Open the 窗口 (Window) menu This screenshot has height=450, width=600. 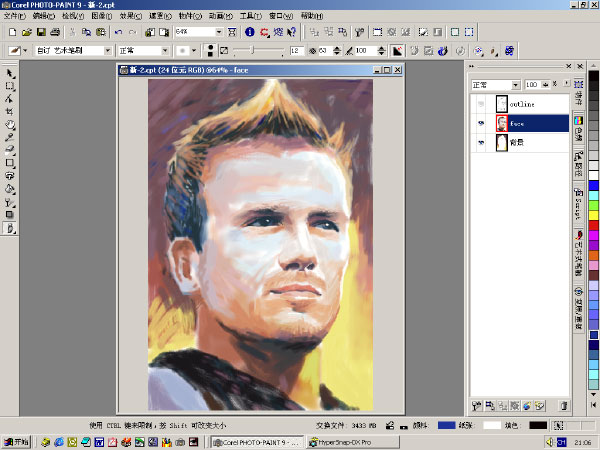click(280, 16)
